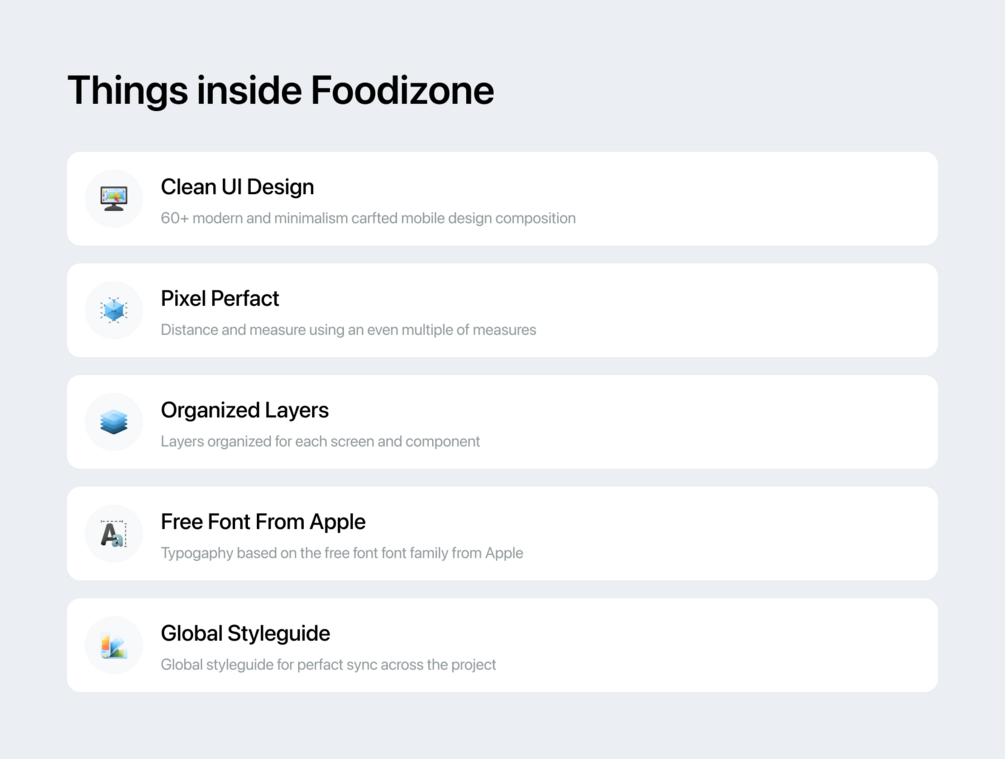Click the stacked layers icon
The width and height of the screenshot is (1005, 759).
tap(114, 423)
